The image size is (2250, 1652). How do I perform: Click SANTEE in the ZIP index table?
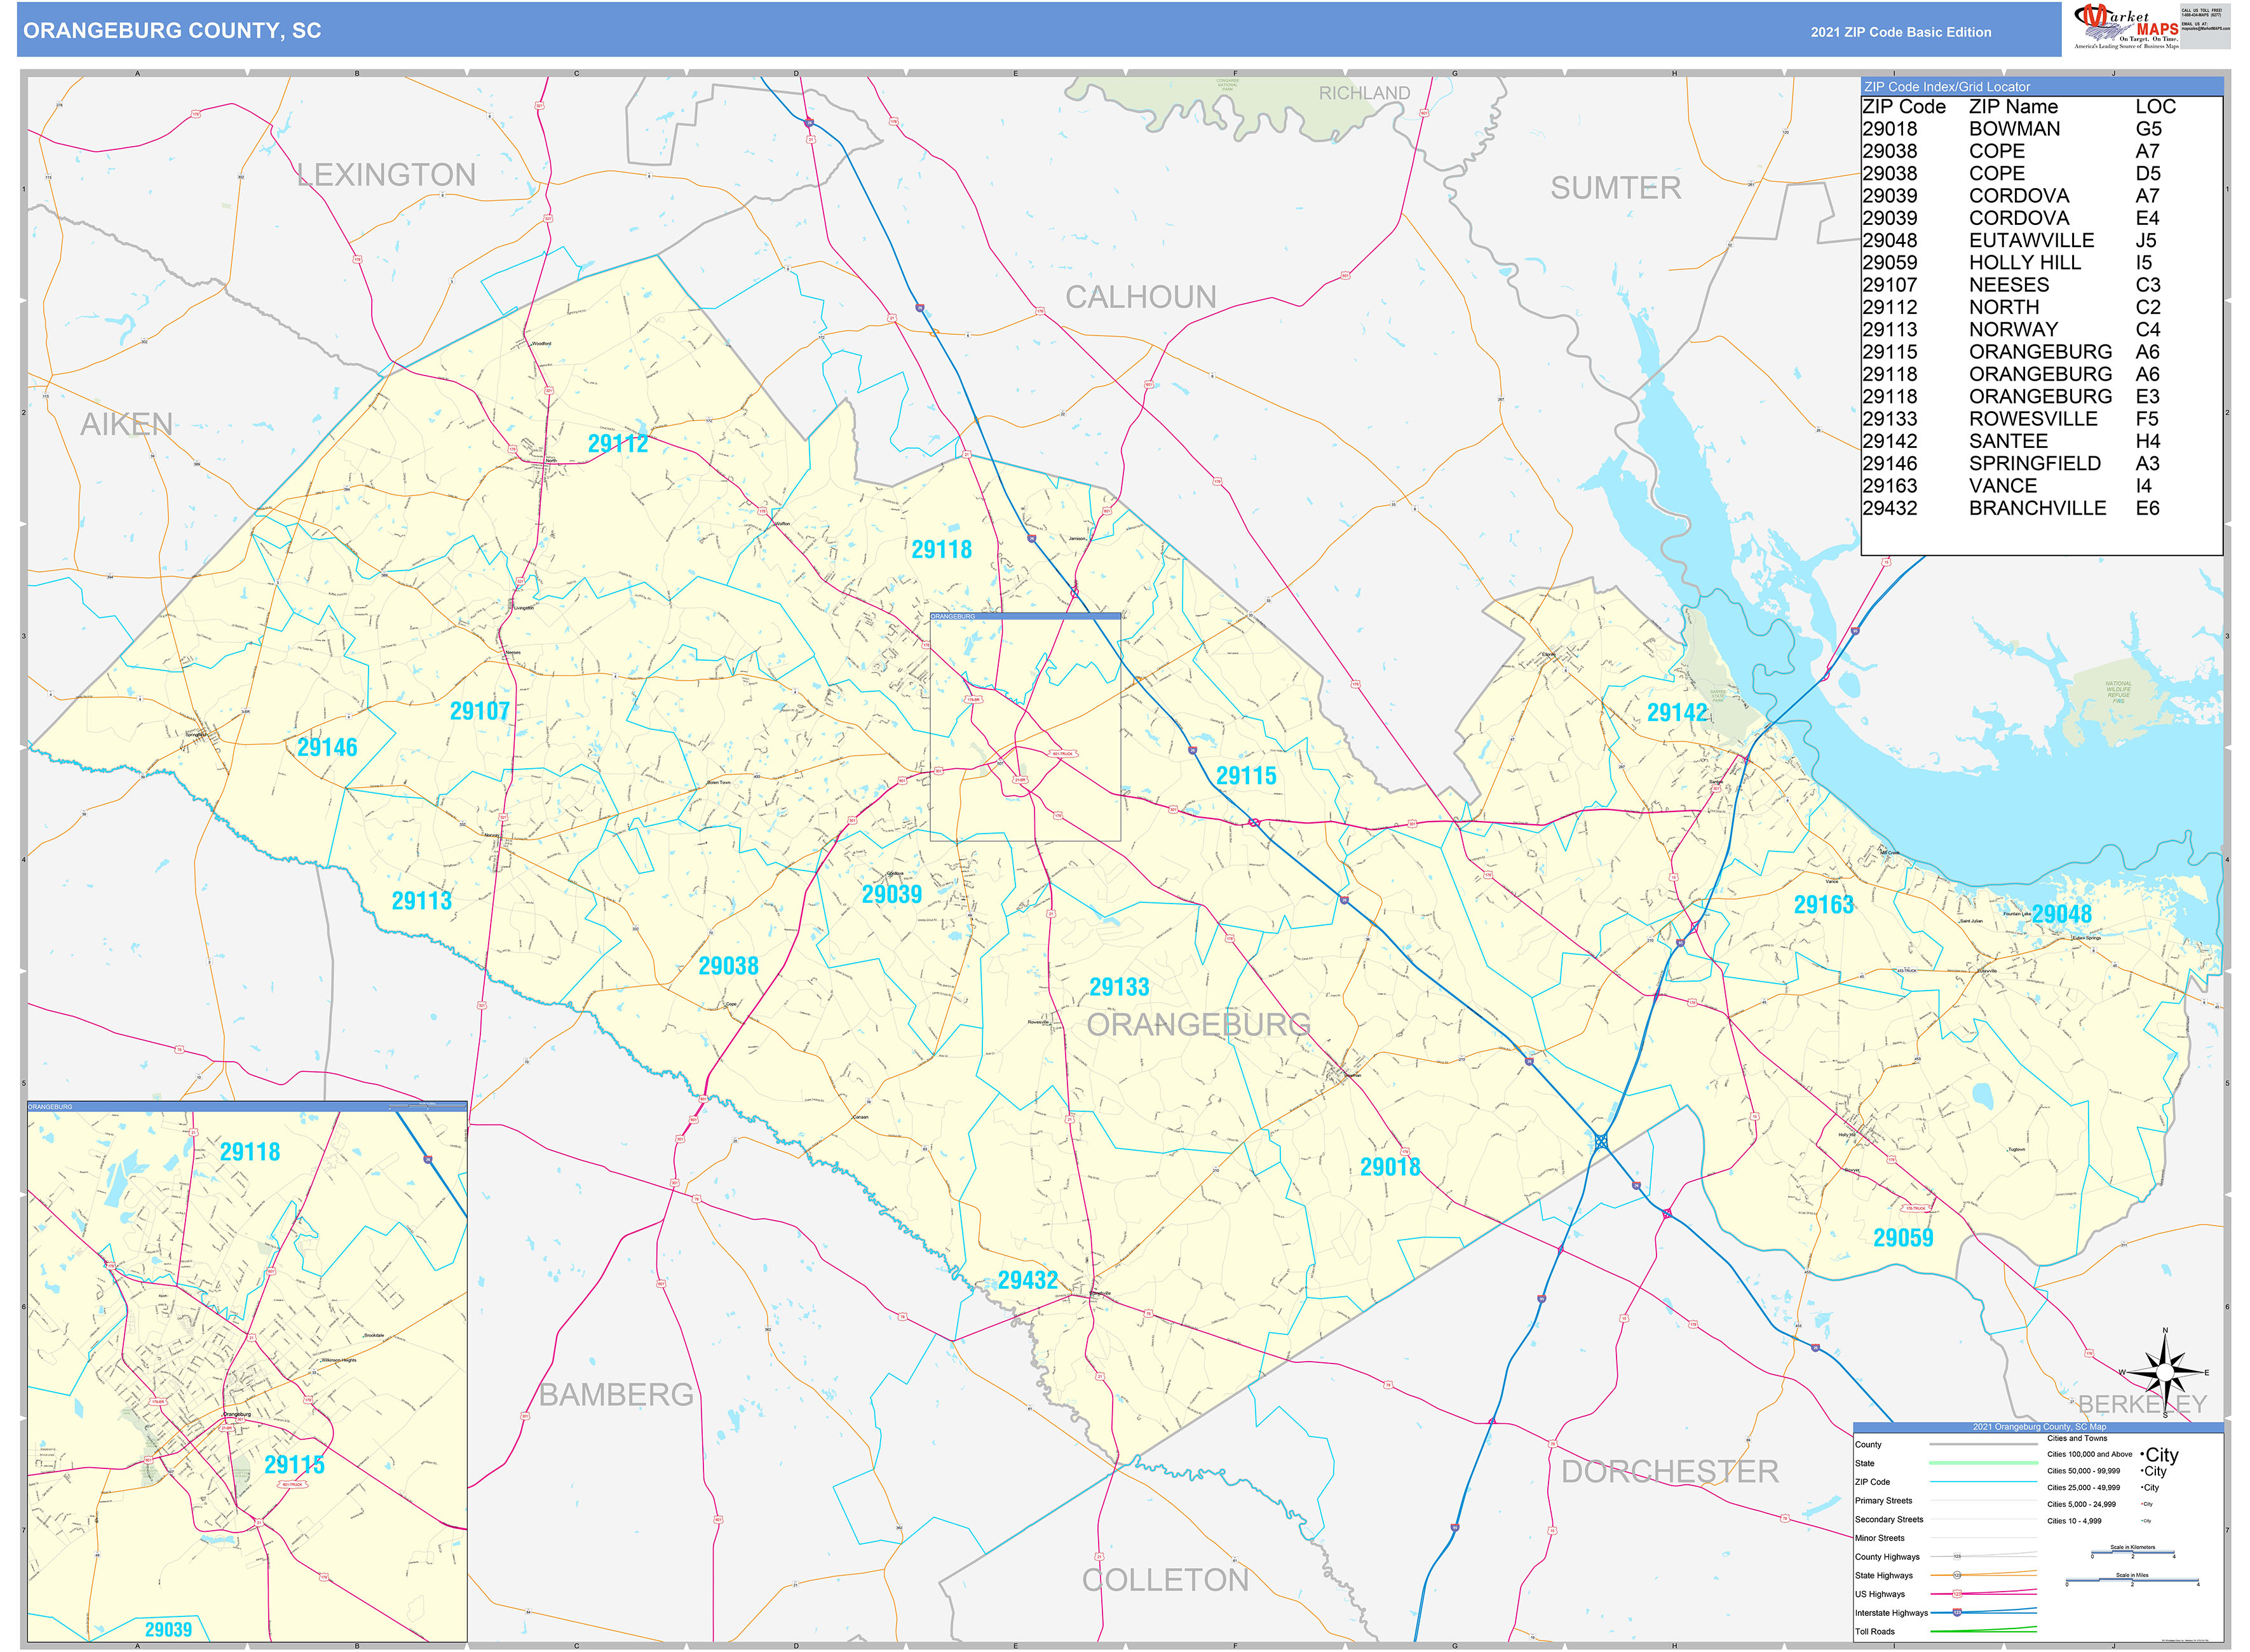(x=2008, y=441)
